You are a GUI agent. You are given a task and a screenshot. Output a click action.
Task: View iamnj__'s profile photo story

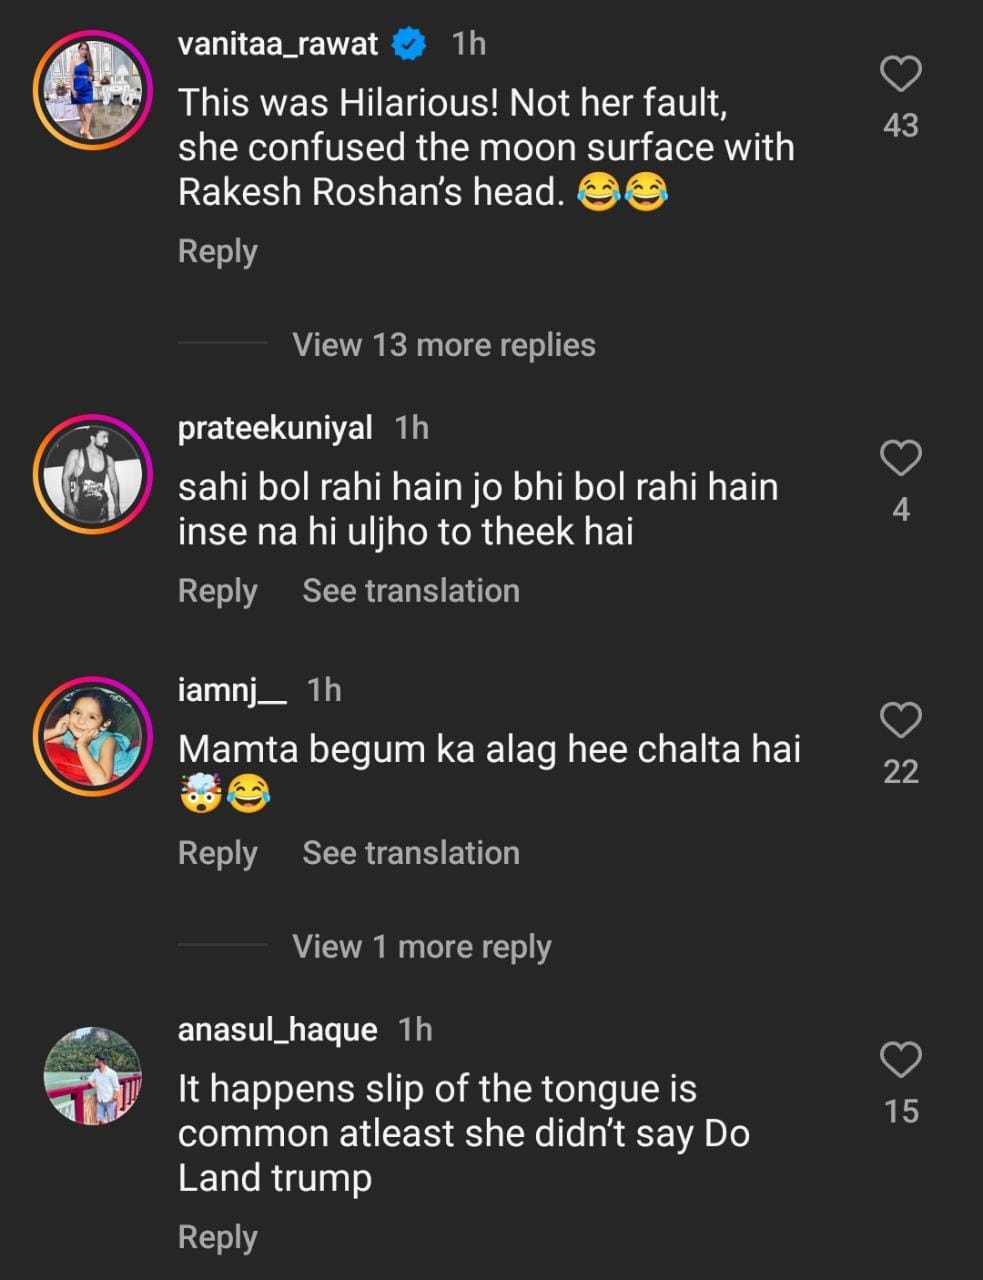click(x=93, y=736)
